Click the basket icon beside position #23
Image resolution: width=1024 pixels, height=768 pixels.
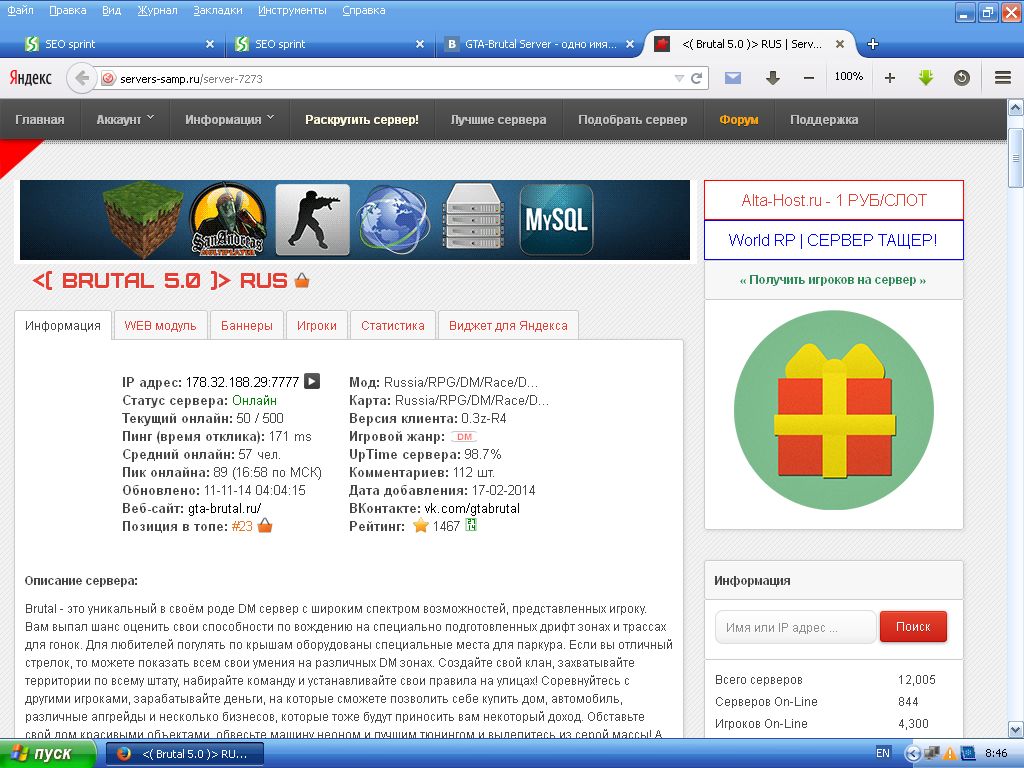[264, 526]
